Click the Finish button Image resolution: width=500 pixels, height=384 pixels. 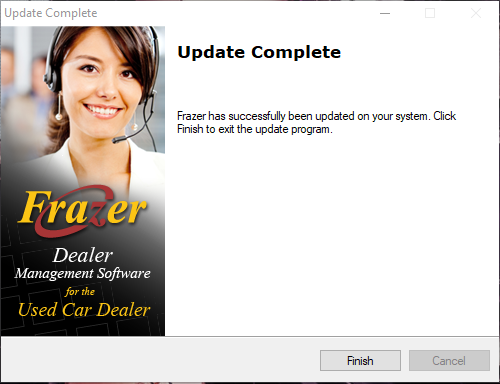[x=360, y=360]
